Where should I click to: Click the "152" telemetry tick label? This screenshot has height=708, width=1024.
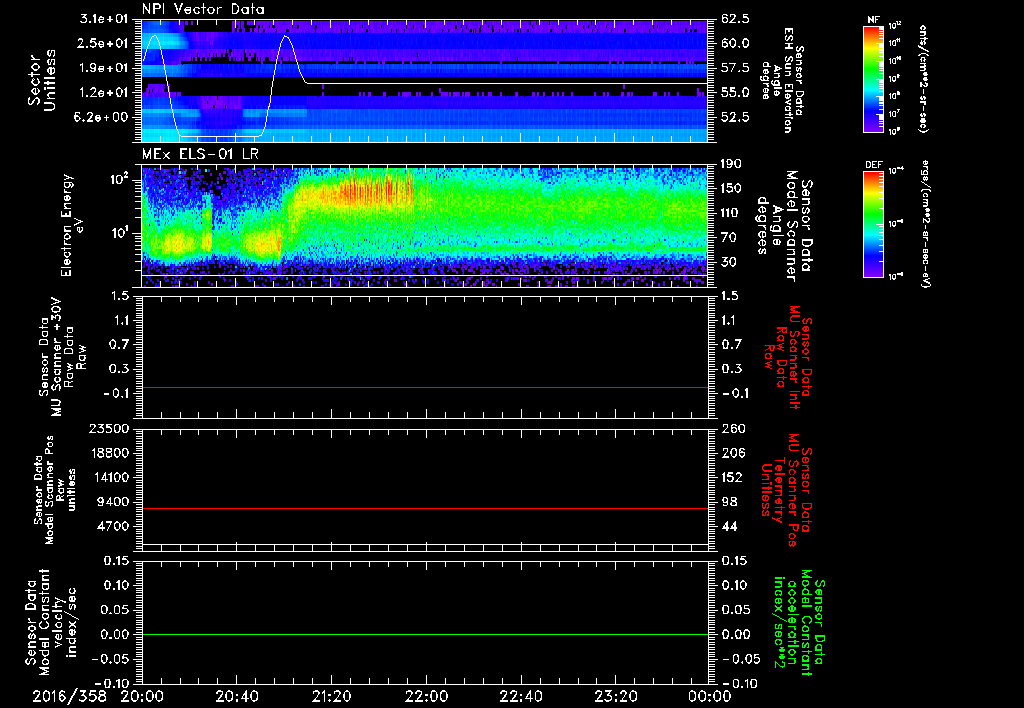(x=733, y=477)
